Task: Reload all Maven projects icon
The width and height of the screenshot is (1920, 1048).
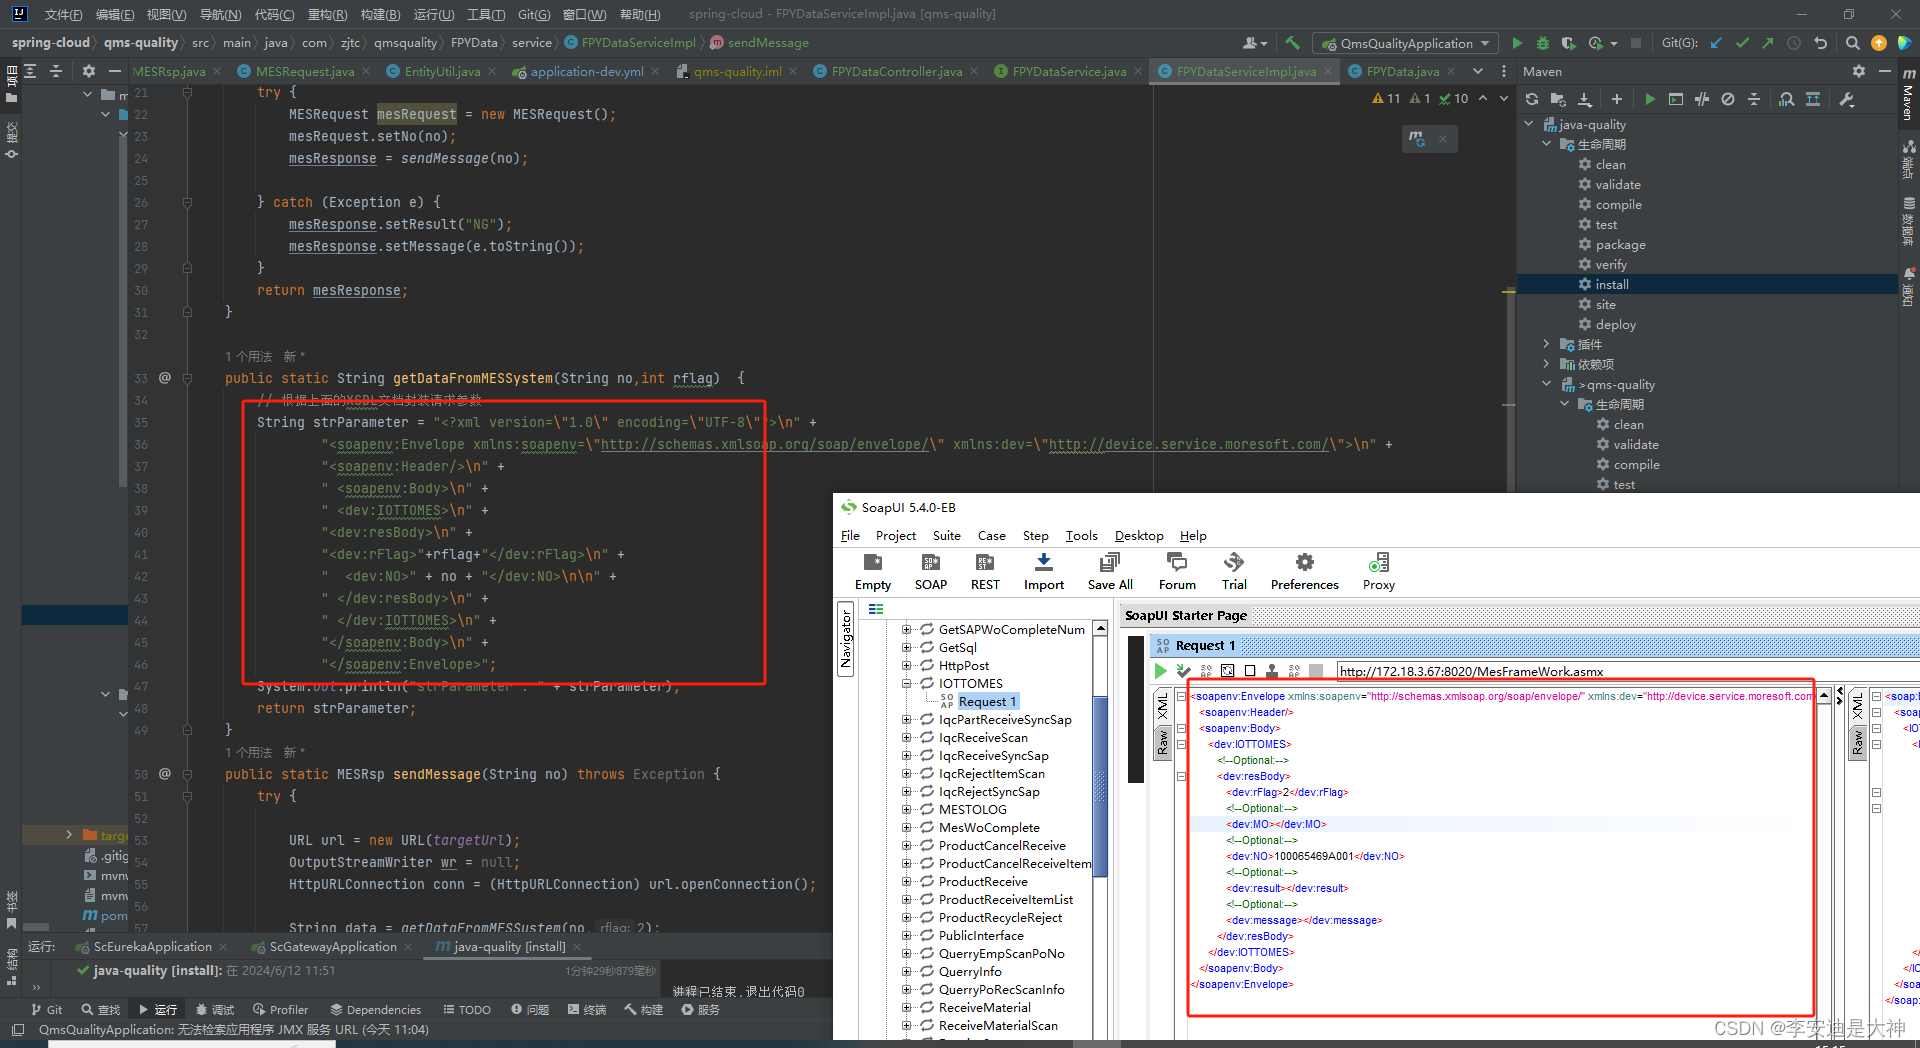Action: click(x=1532, y=99)
